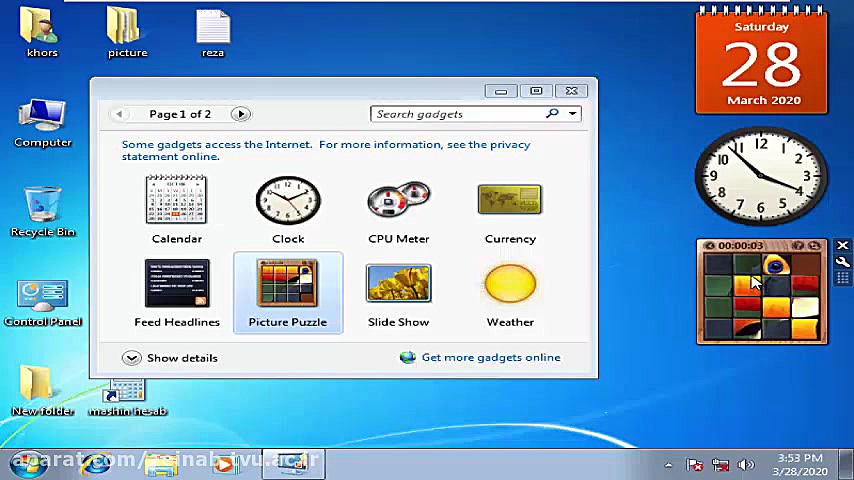Open the picture folder on desktop

(x=127, y=33)
